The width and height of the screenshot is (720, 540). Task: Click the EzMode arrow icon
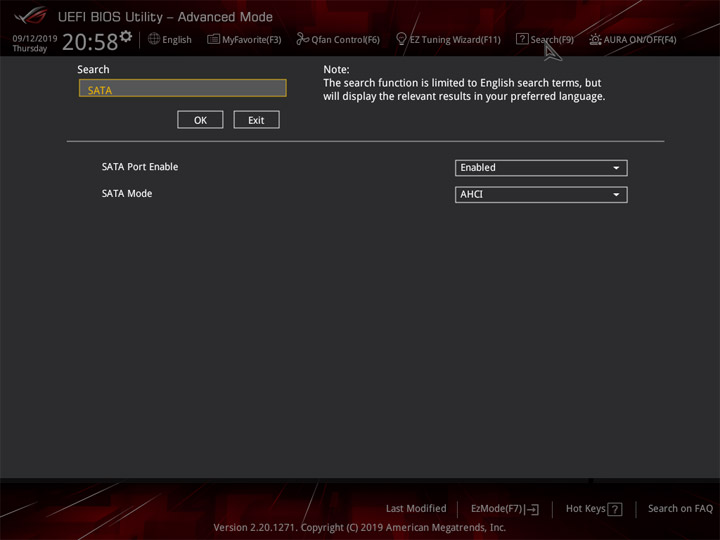click(x=532, y=509)
